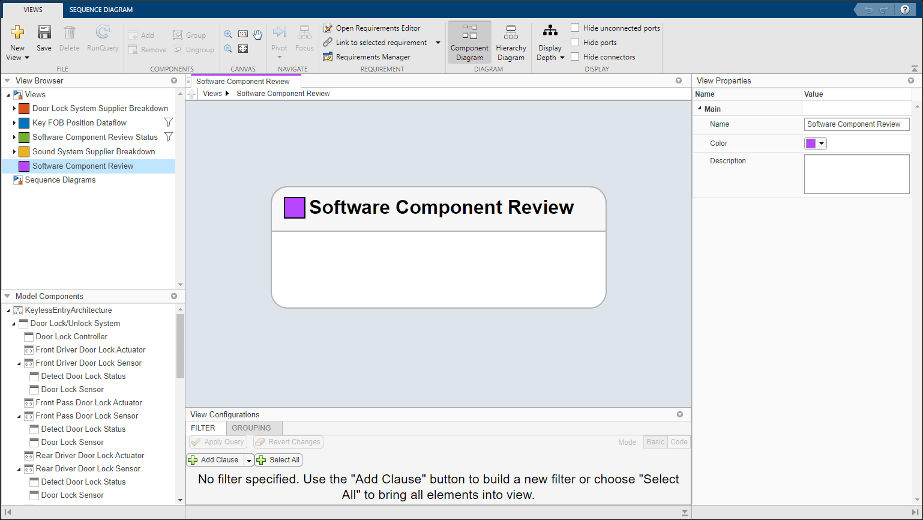Switch to SEQUENCE DIAGRAM ribbon tab
923x520 pixels.
coord(101,9)
